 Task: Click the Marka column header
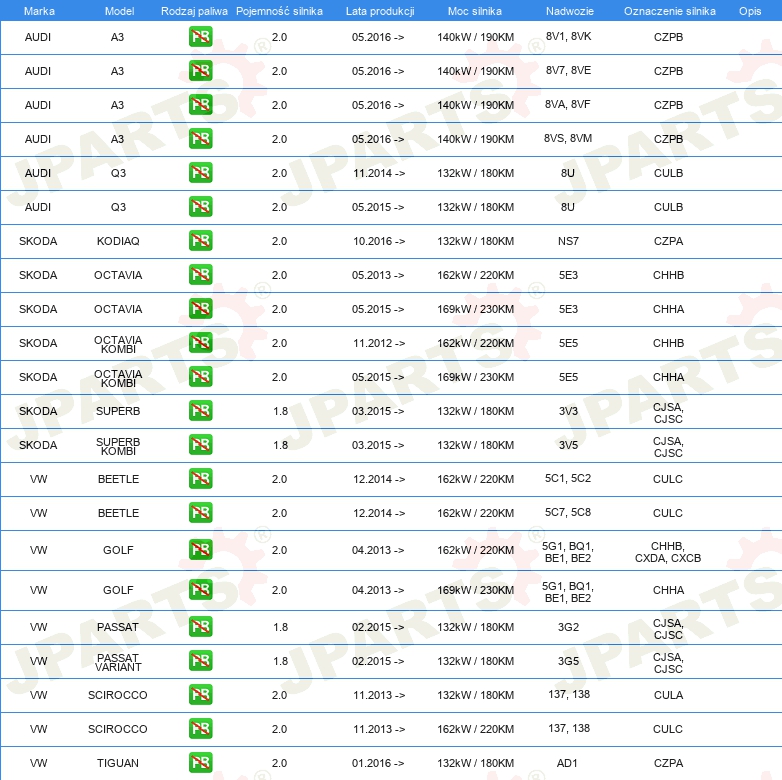39,11
